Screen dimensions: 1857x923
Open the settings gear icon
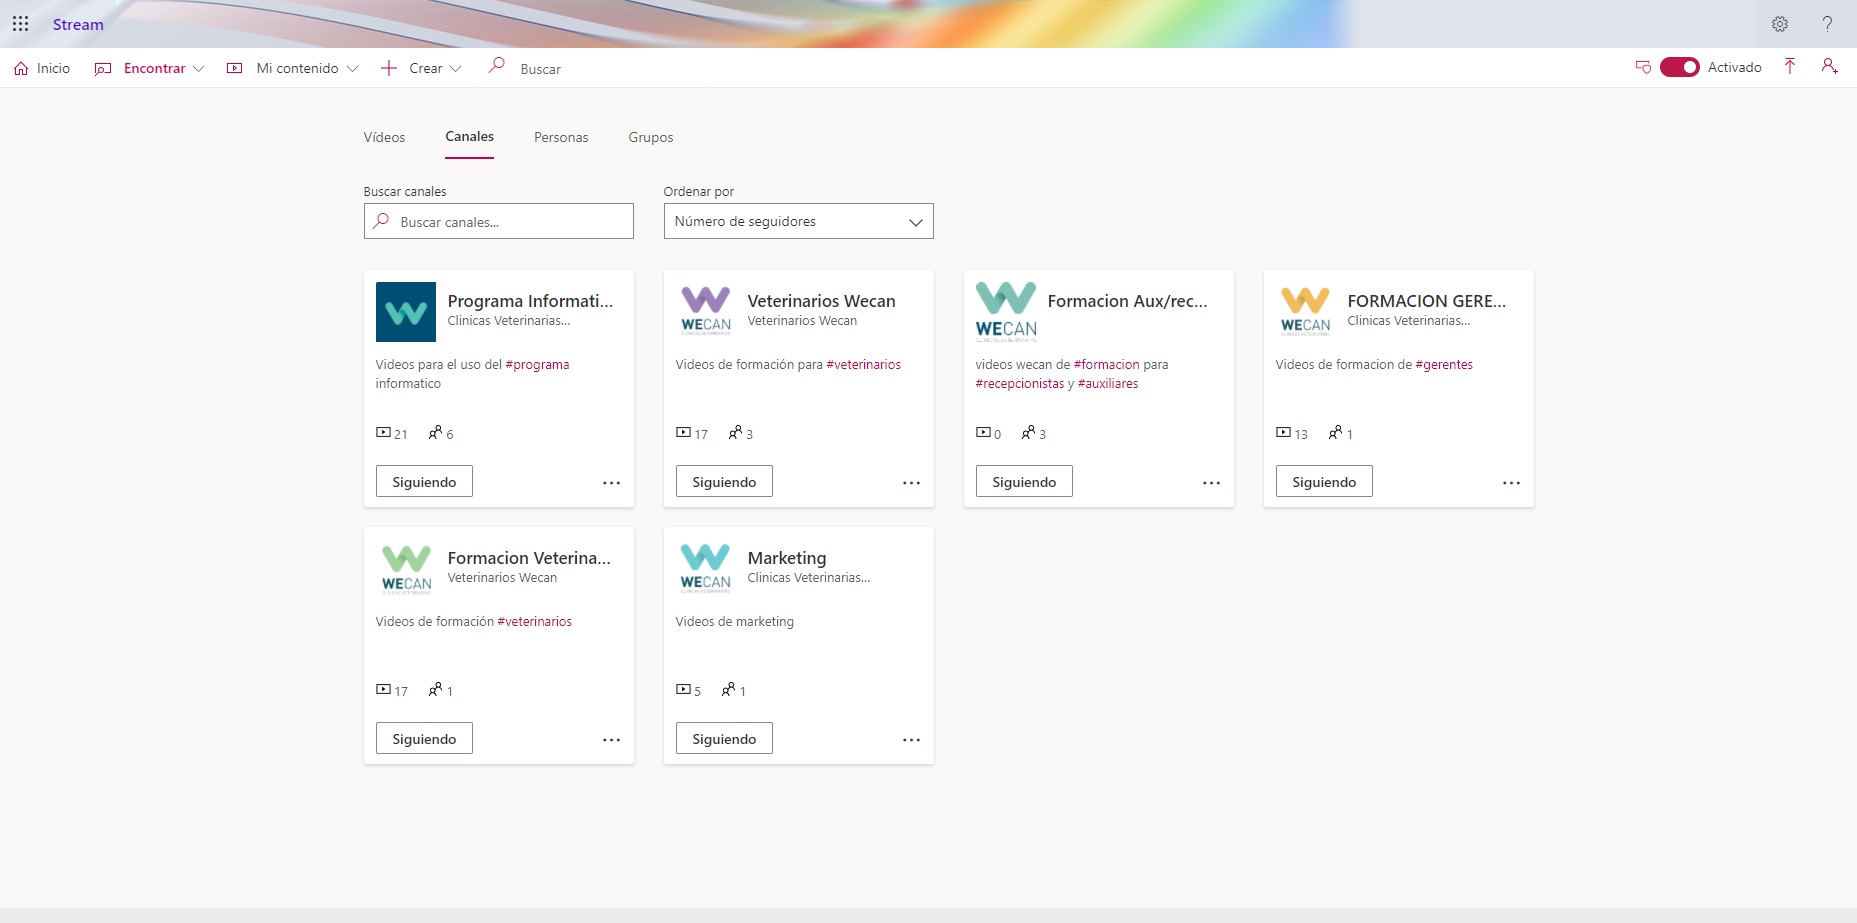[1780, 24]
